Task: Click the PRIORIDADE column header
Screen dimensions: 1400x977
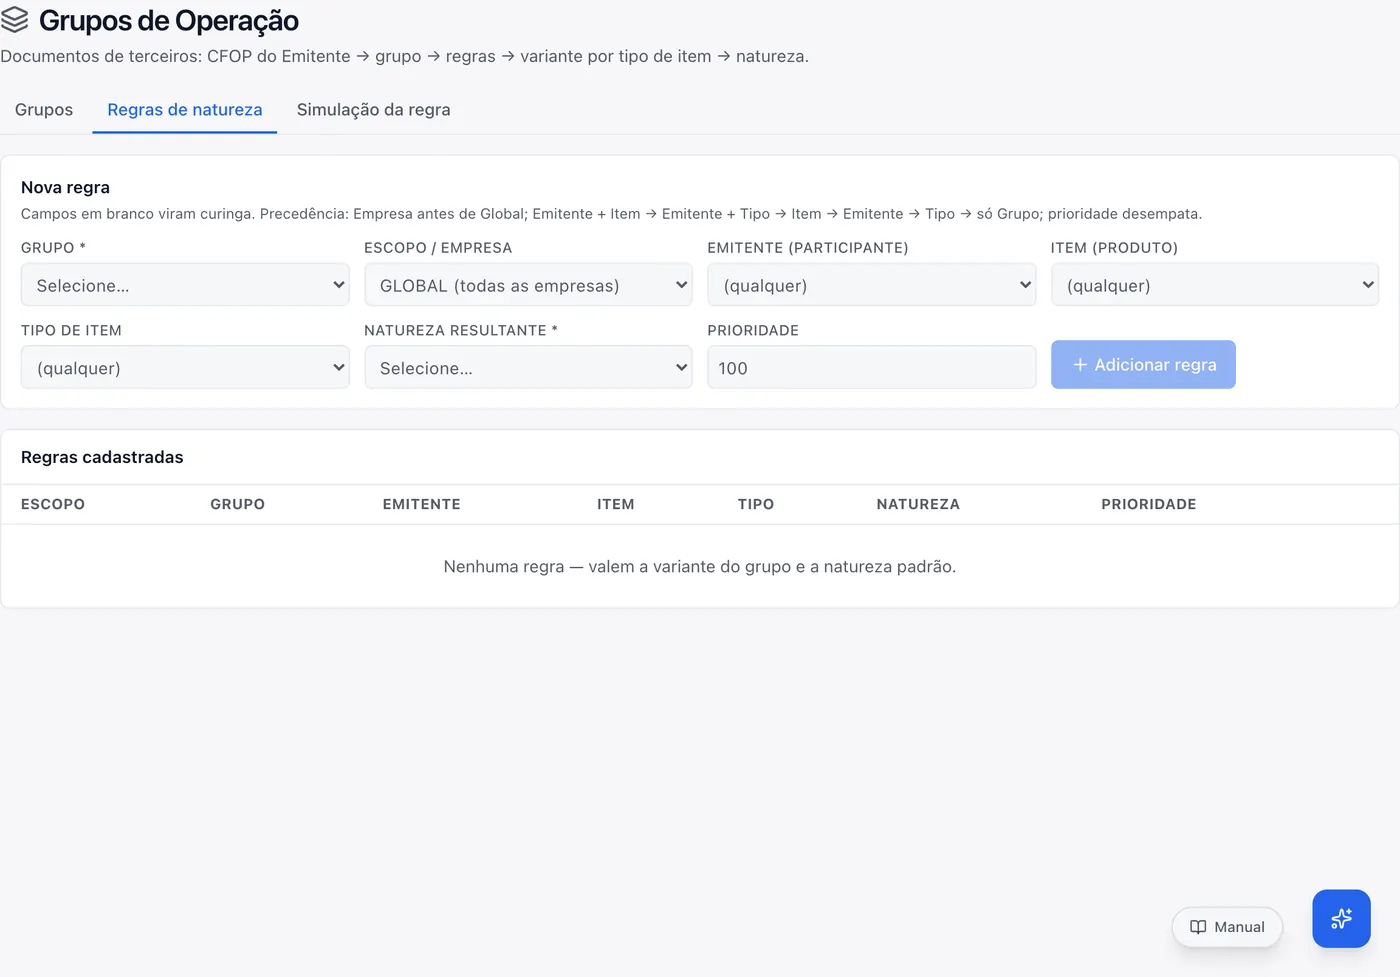Action: [1149, 505]
